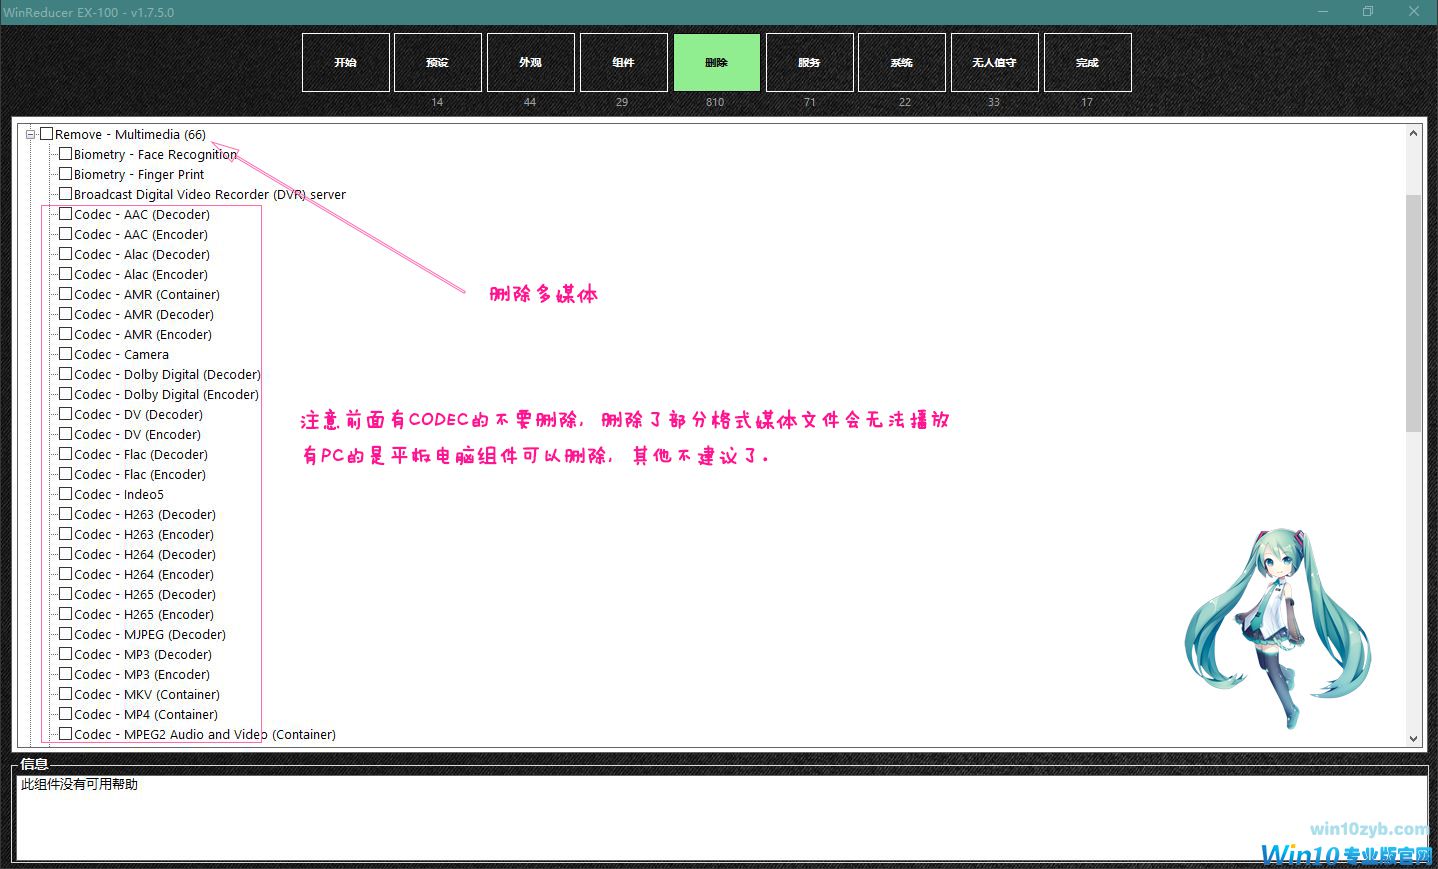Switch to the 预设 tab
The height and width of the screenshot is (869, 1438).
tap(437, 62)
